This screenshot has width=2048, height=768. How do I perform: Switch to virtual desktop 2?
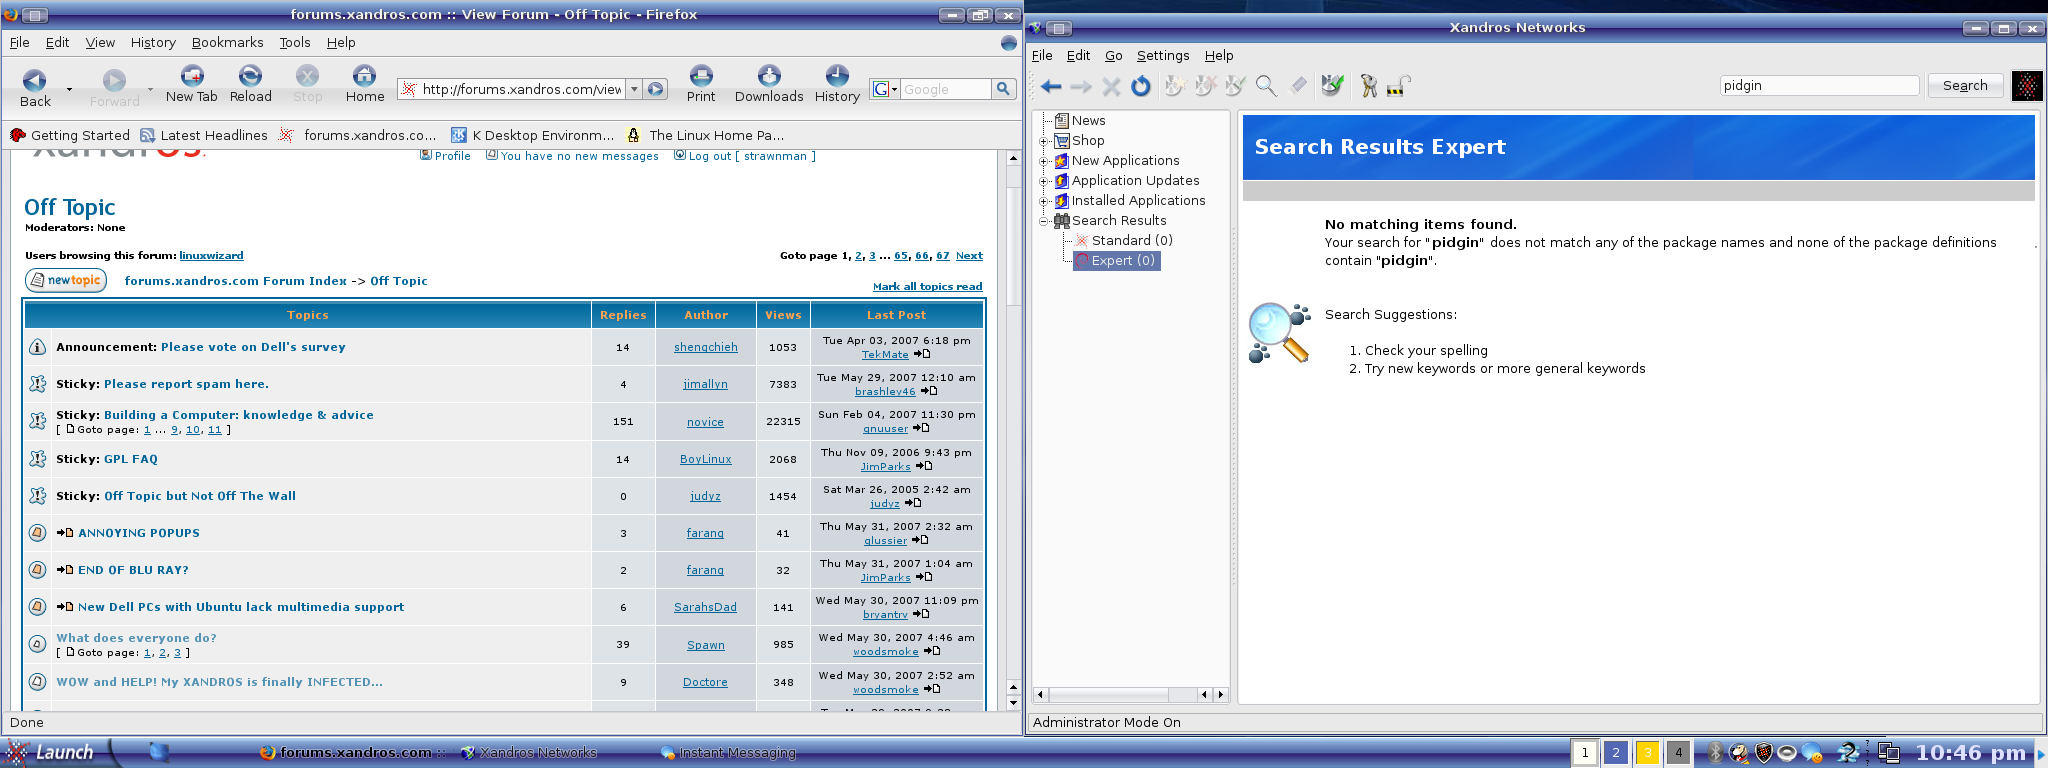click(1616, 753)
